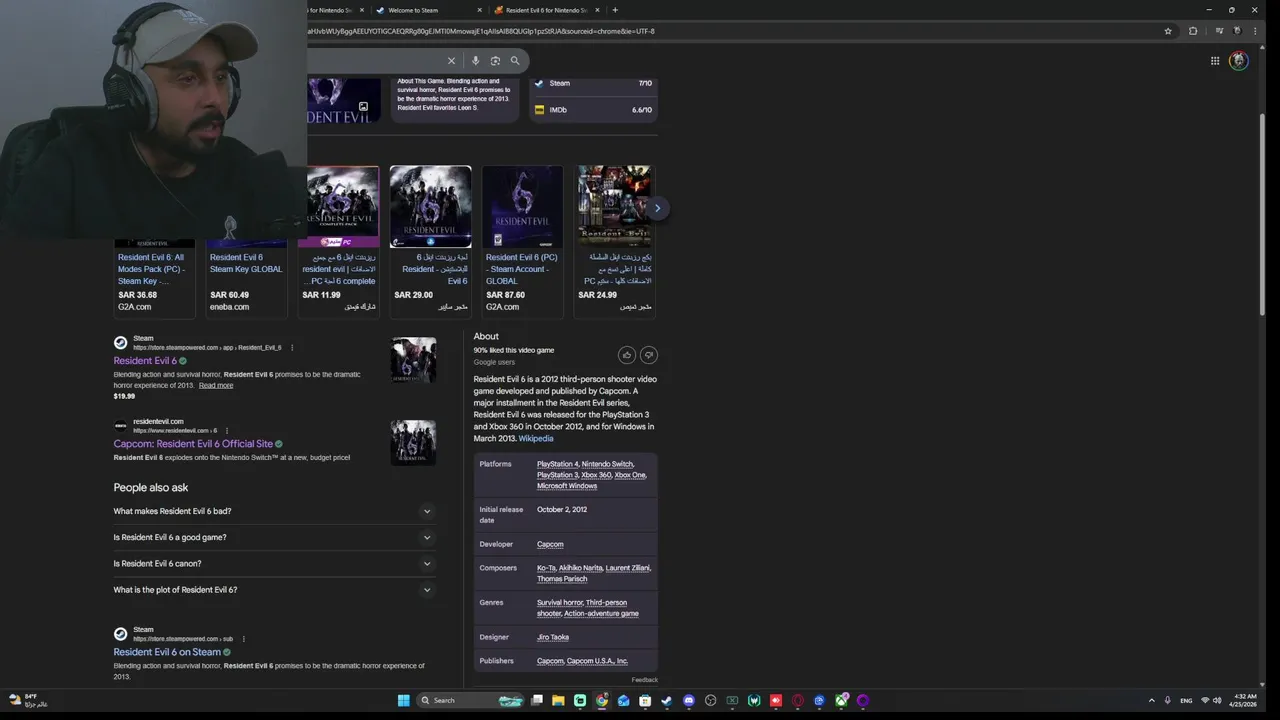Screen dimensions: 1280x720
Task: Open more options for residentevil.com result
Action: [227, 431]
